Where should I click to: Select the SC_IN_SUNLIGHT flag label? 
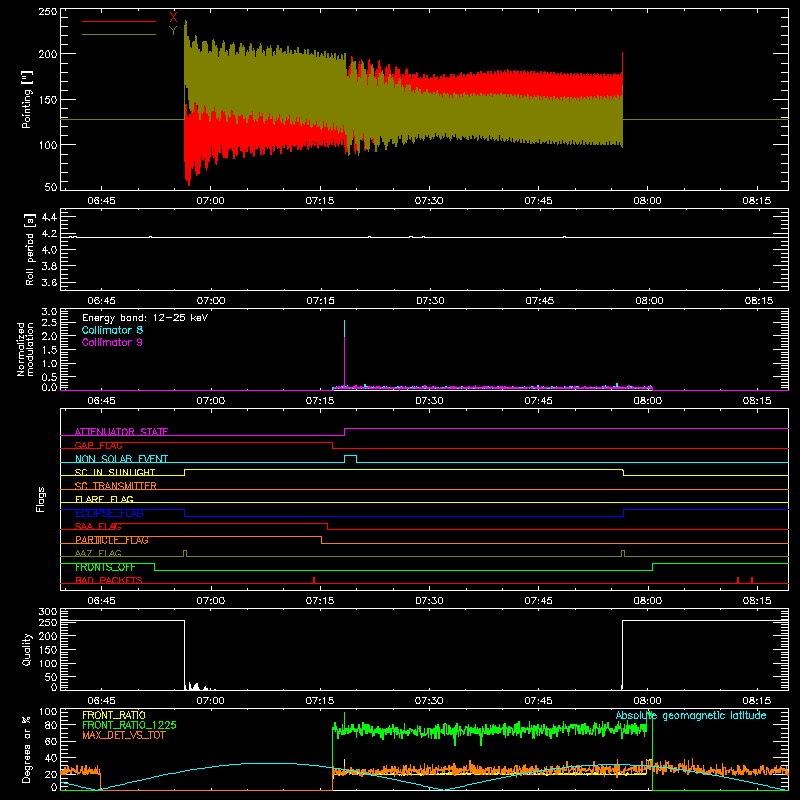[115, 472]
